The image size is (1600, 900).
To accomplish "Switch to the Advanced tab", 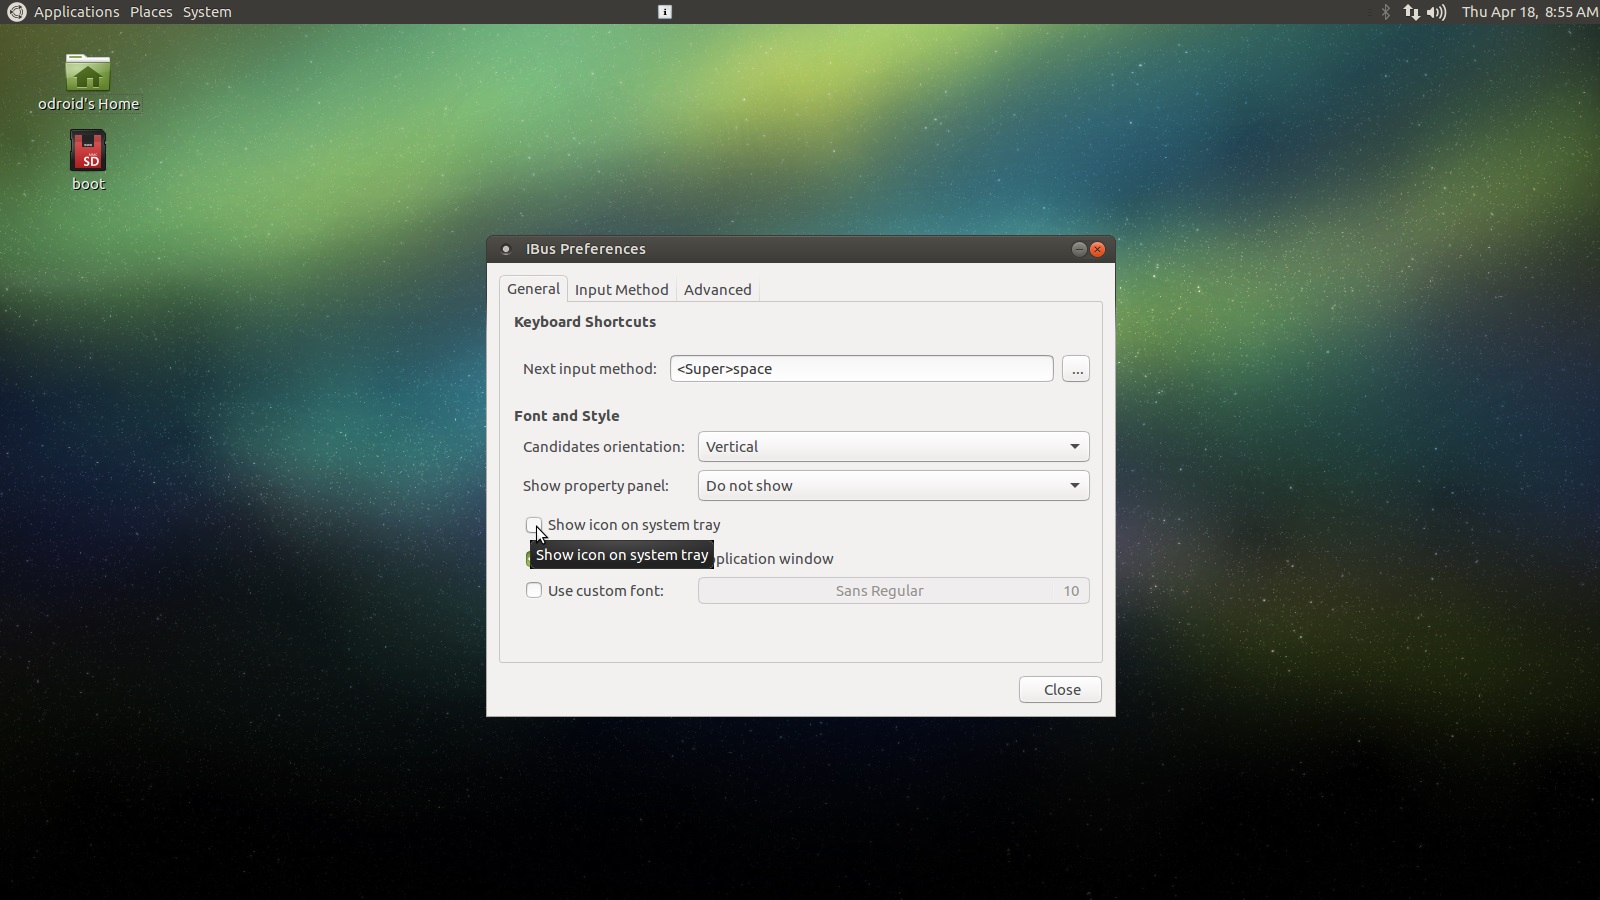I will (x=718, y=290).
